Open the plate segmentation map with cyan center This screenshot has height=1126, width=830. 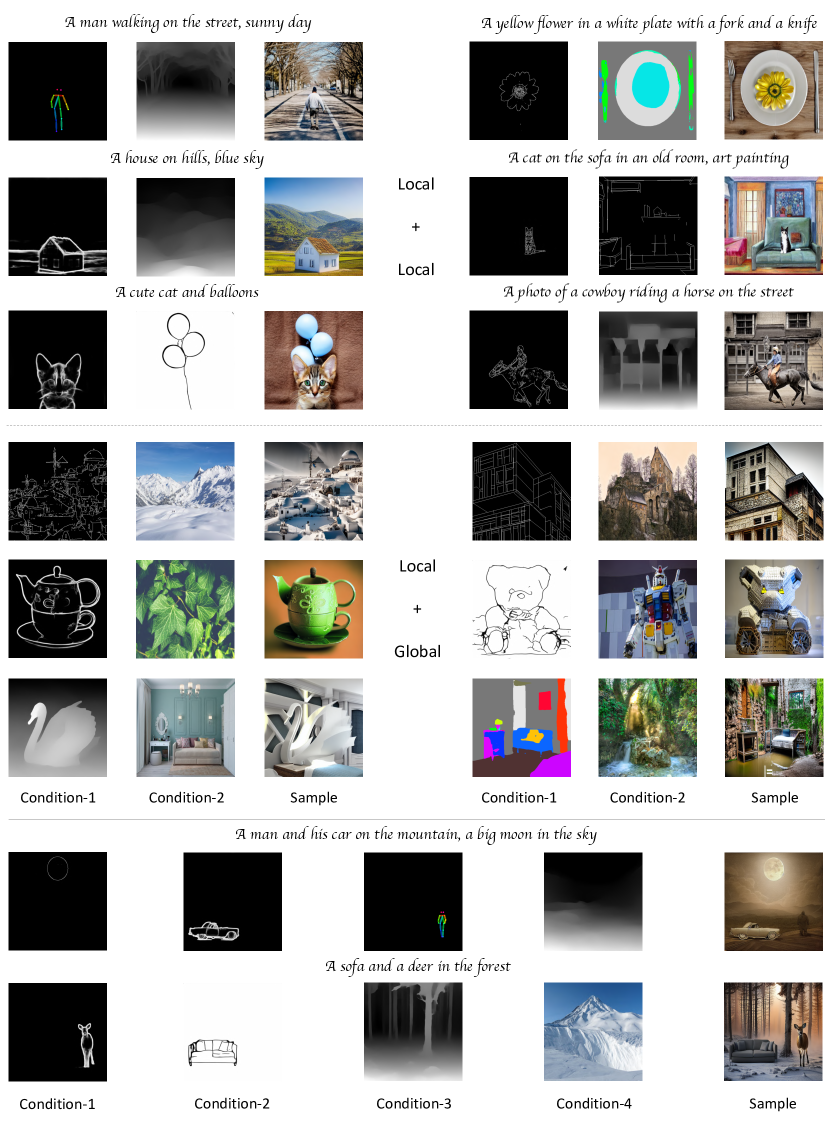[x=647, y=90]
